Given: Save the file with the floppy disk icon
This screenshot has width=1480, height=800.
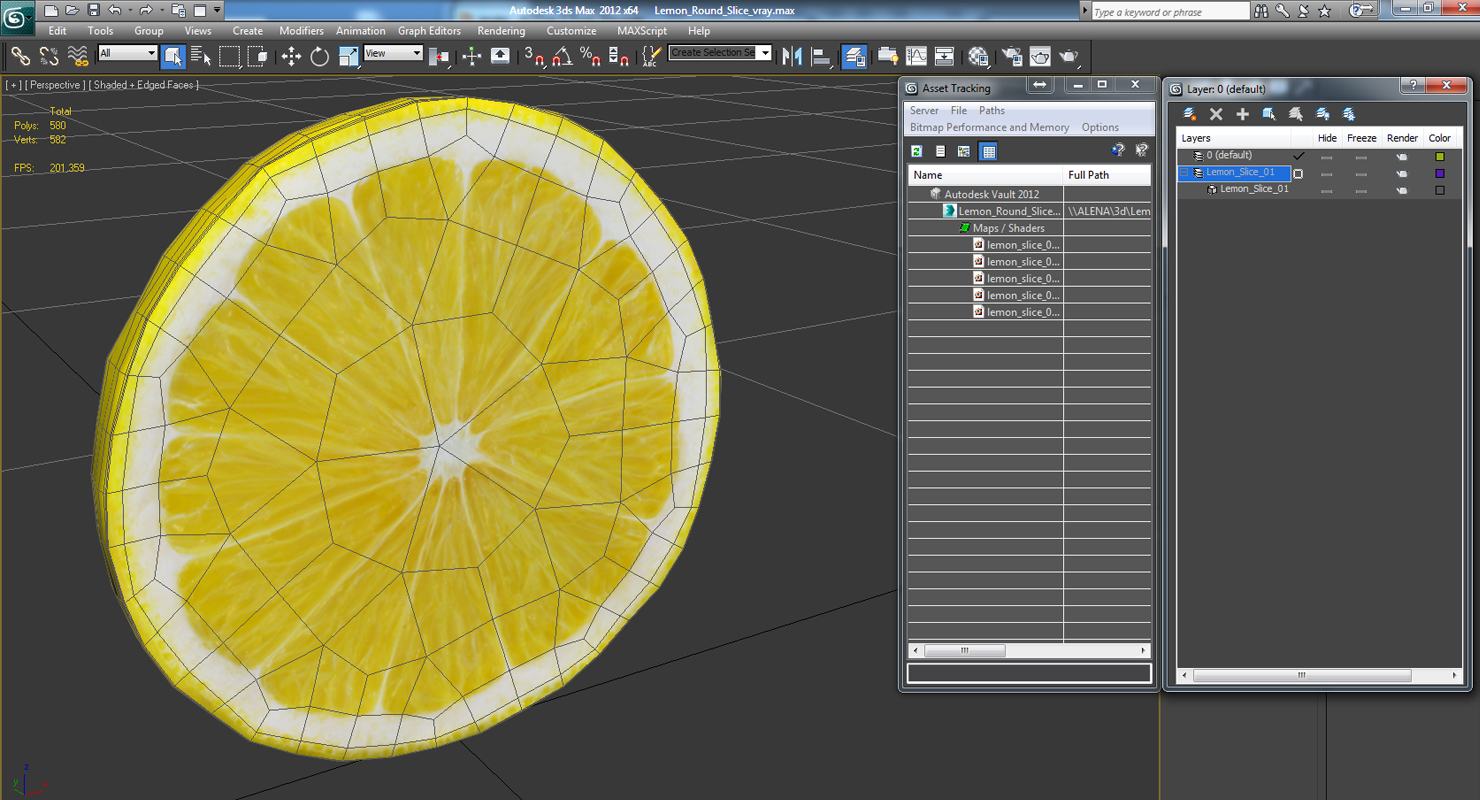Looking at the screenshot, I should point(93,10).
